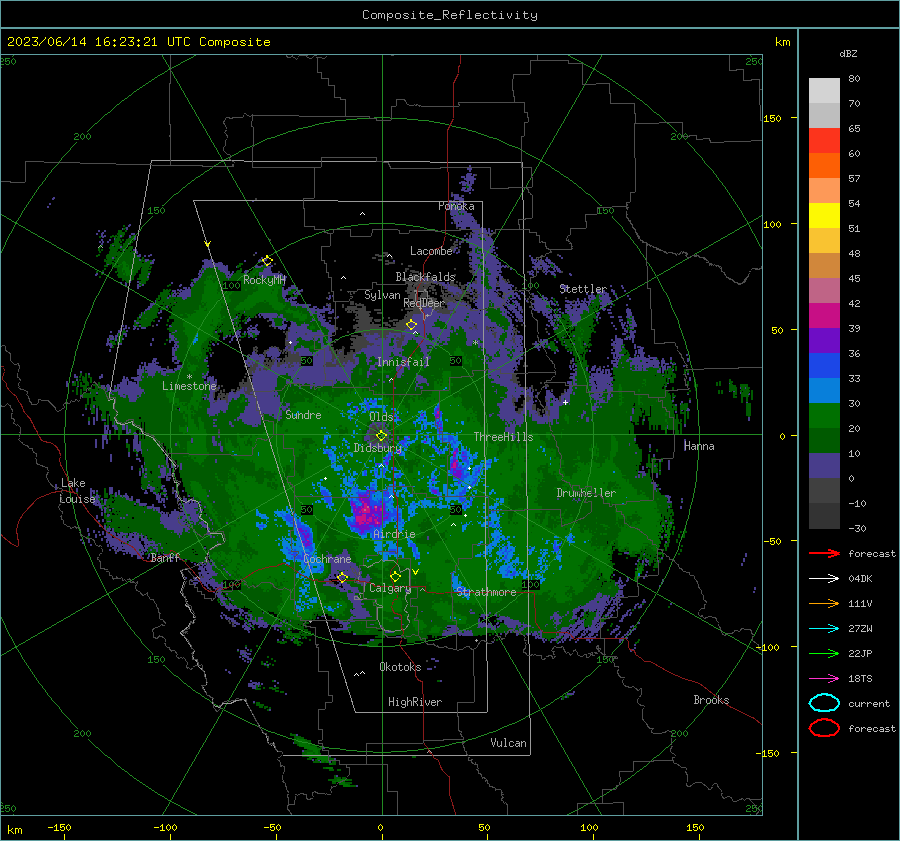Select the bright green 20-30 dBZ swatch
The image size is (900, 841).
pyautogui.click(x=824, y=416)
